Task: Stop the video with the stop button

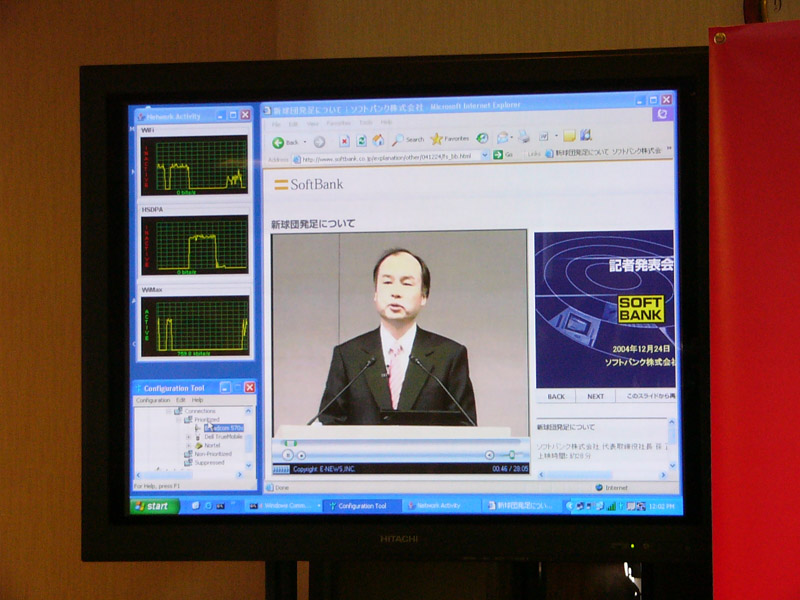Action: [302, 455]
